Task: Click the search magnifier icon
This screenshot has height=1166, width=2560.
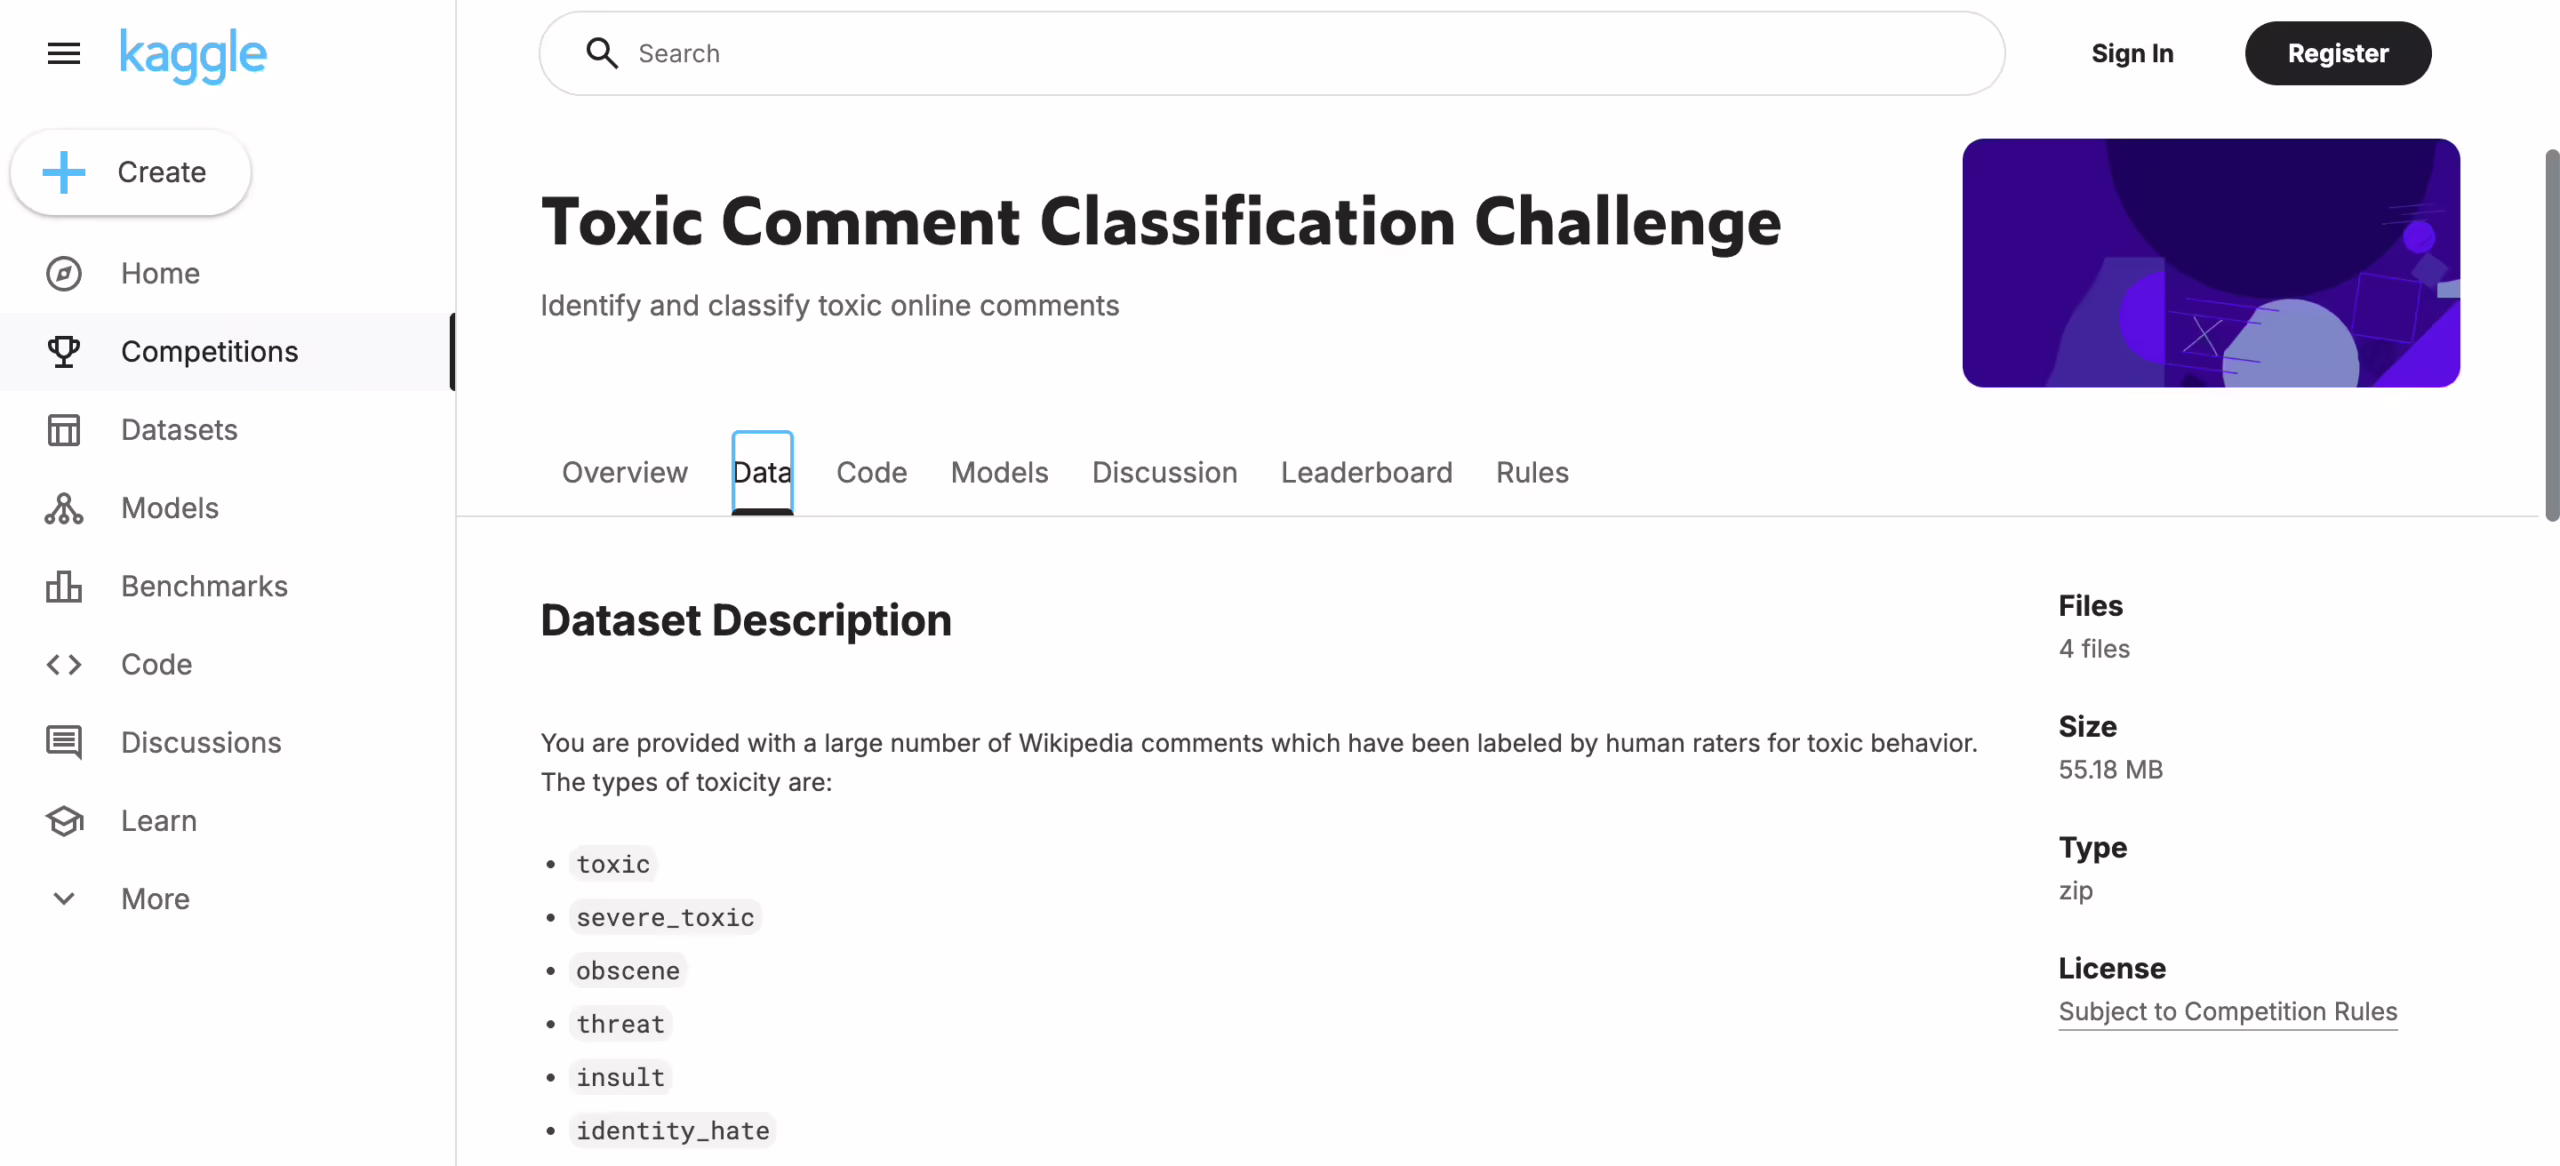Action: click(602, 52)
